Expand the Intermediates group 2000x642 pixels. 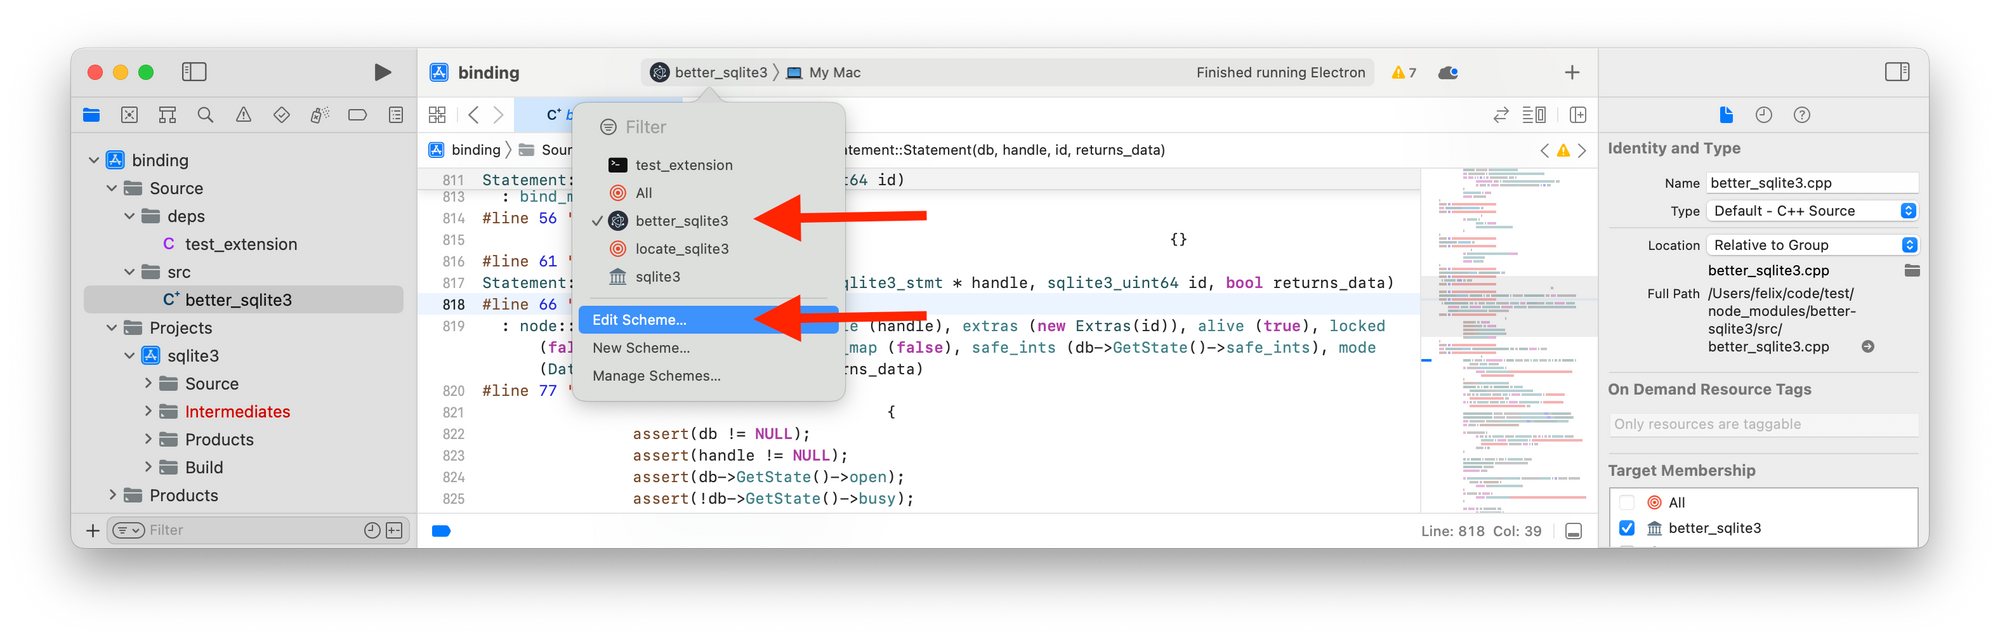(x=148, y=411)
